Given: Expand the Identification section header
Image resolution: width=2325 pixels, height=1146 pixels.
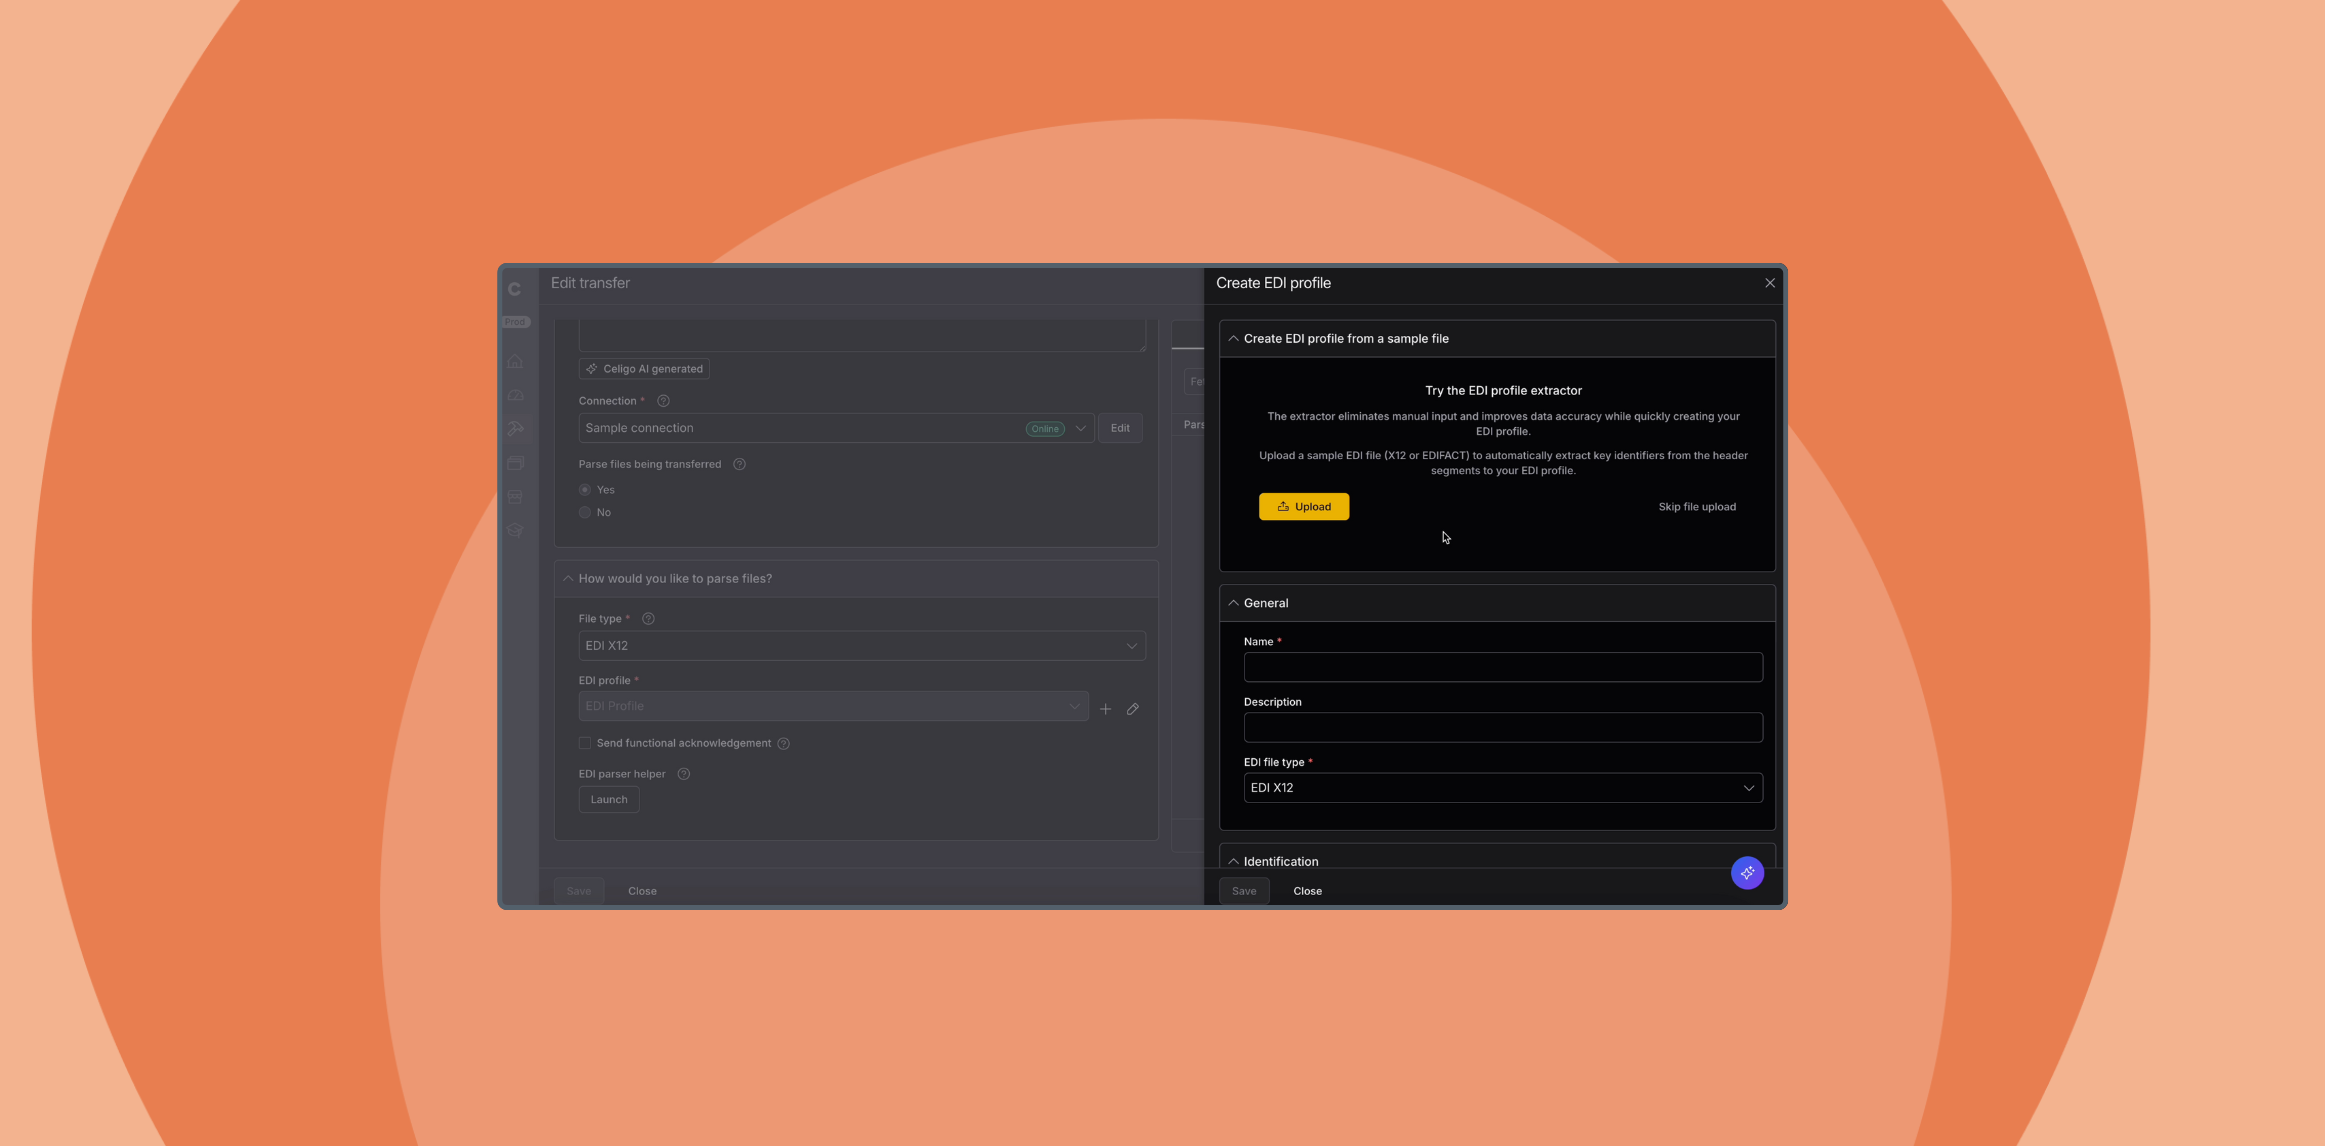Looking at the screenshot, I should [x=1280, y=861].
